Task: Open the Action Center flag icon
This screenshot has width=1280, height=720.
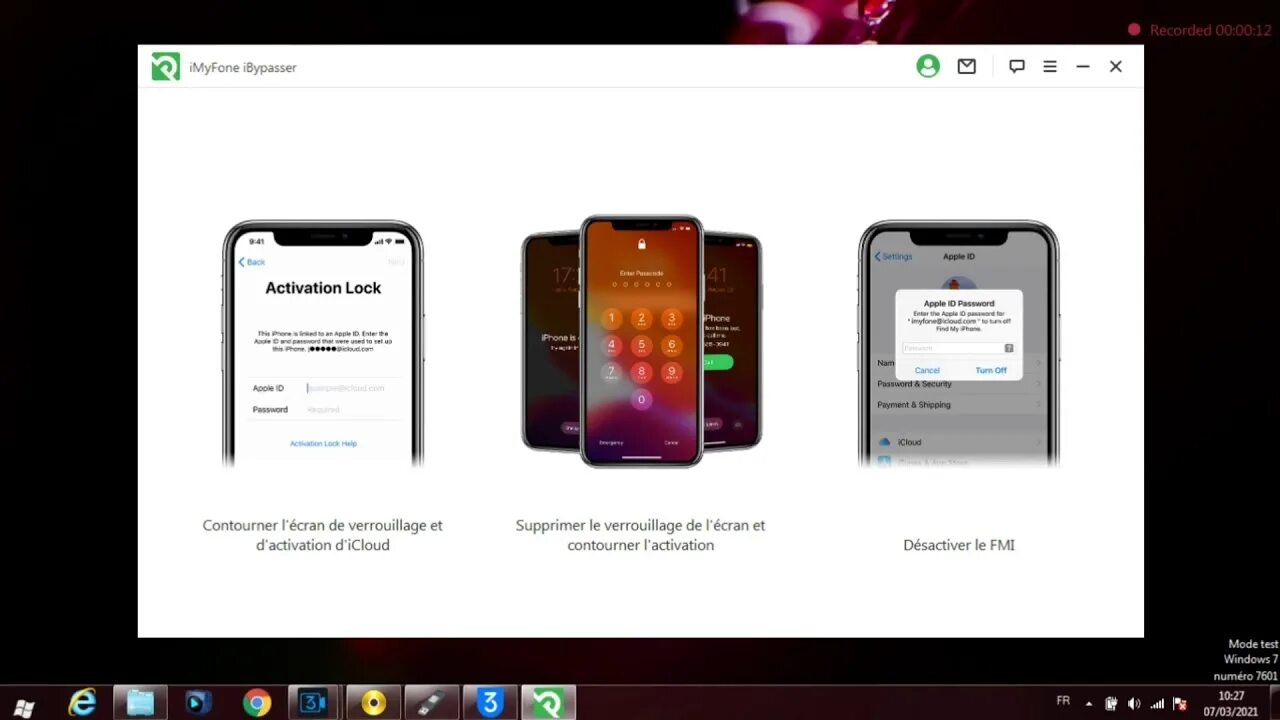Action: [x=1180, y=703]
